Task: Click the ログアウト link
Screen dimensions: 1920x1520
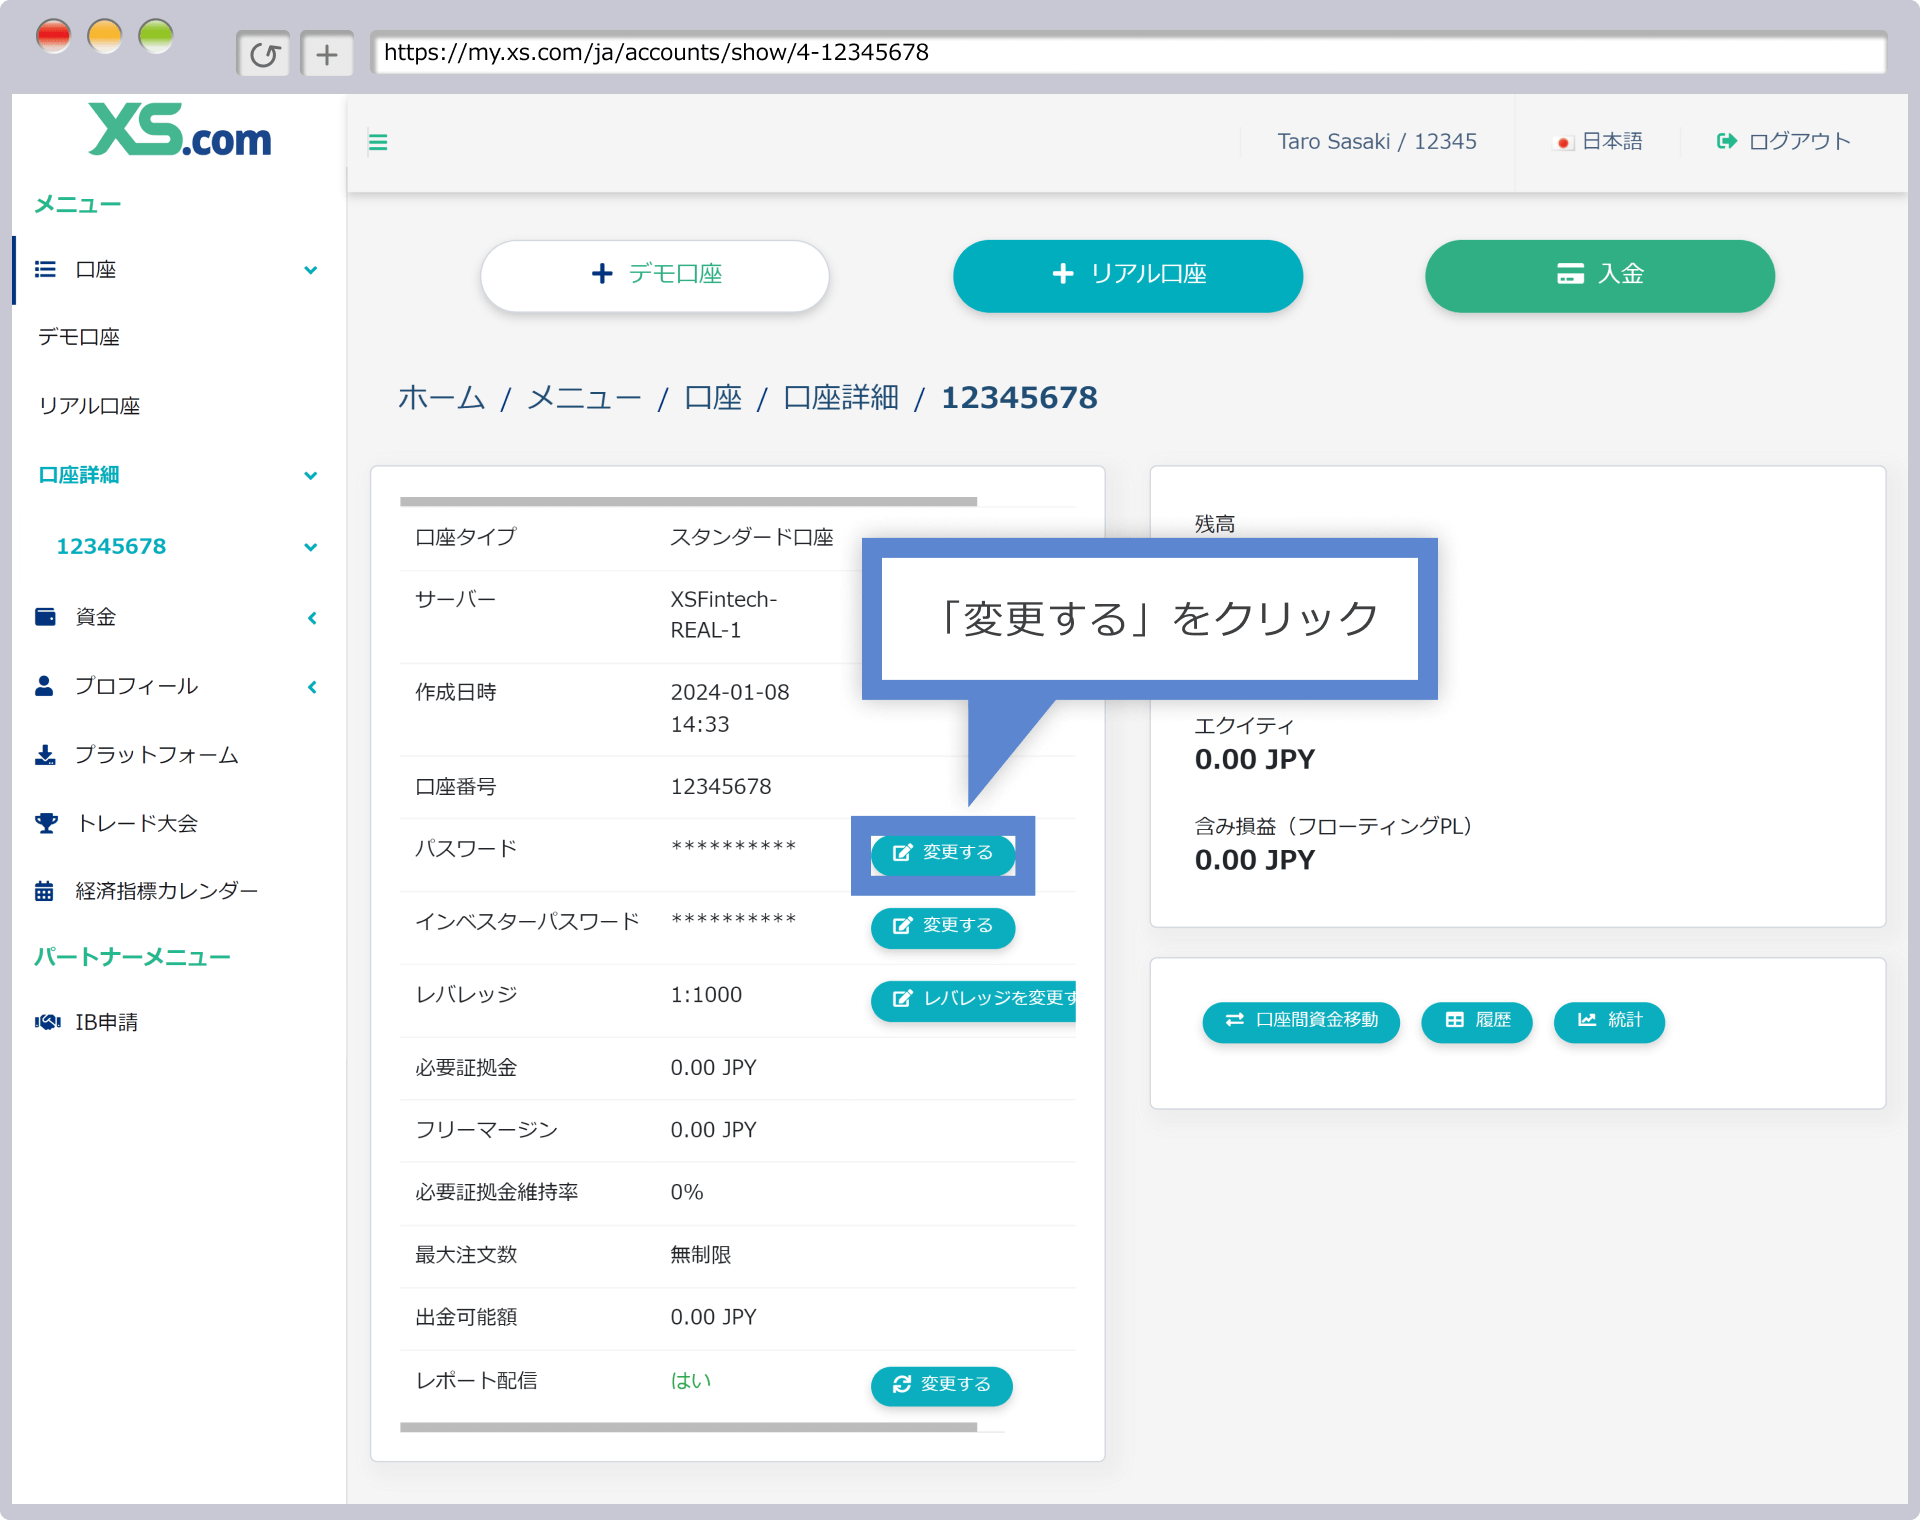Action: pyautogui.click(x=1785, y=141)
